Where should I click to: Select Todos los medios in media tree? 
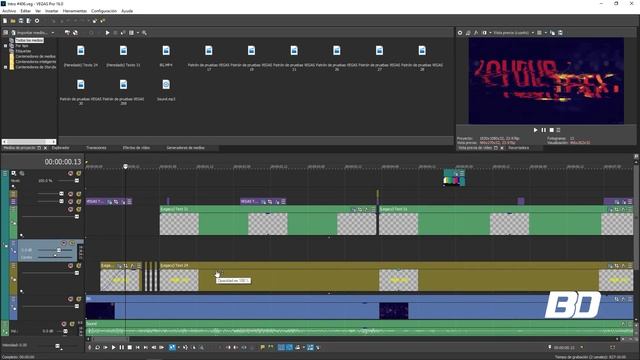(x=29, y=40)
